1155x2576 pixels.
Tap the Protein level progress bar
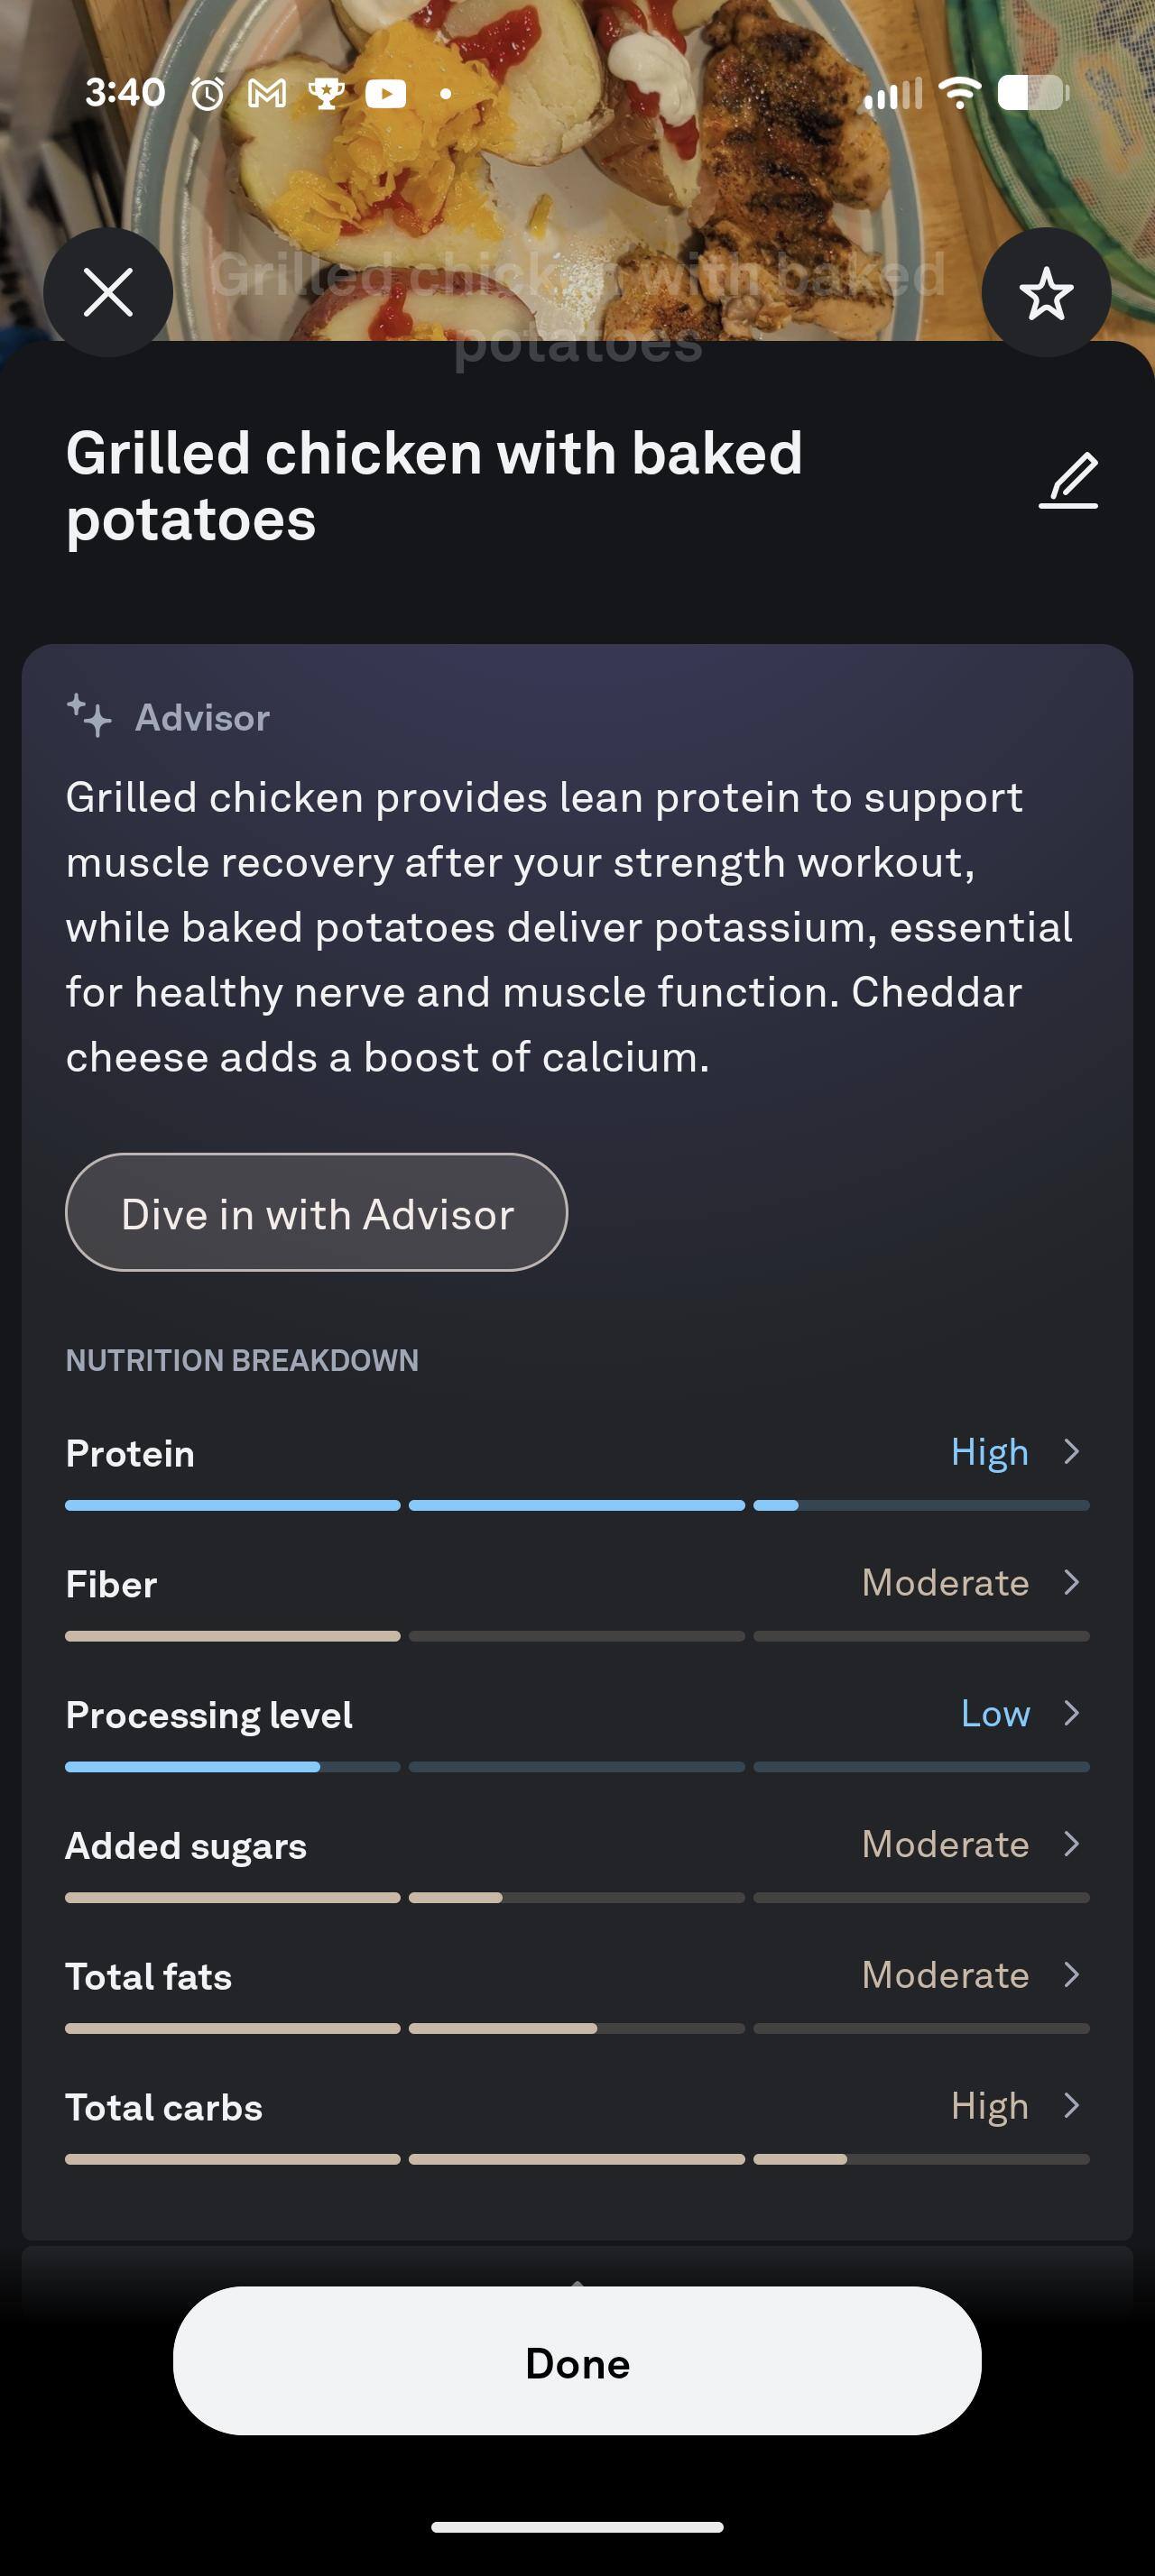(x=576, y=1505)
